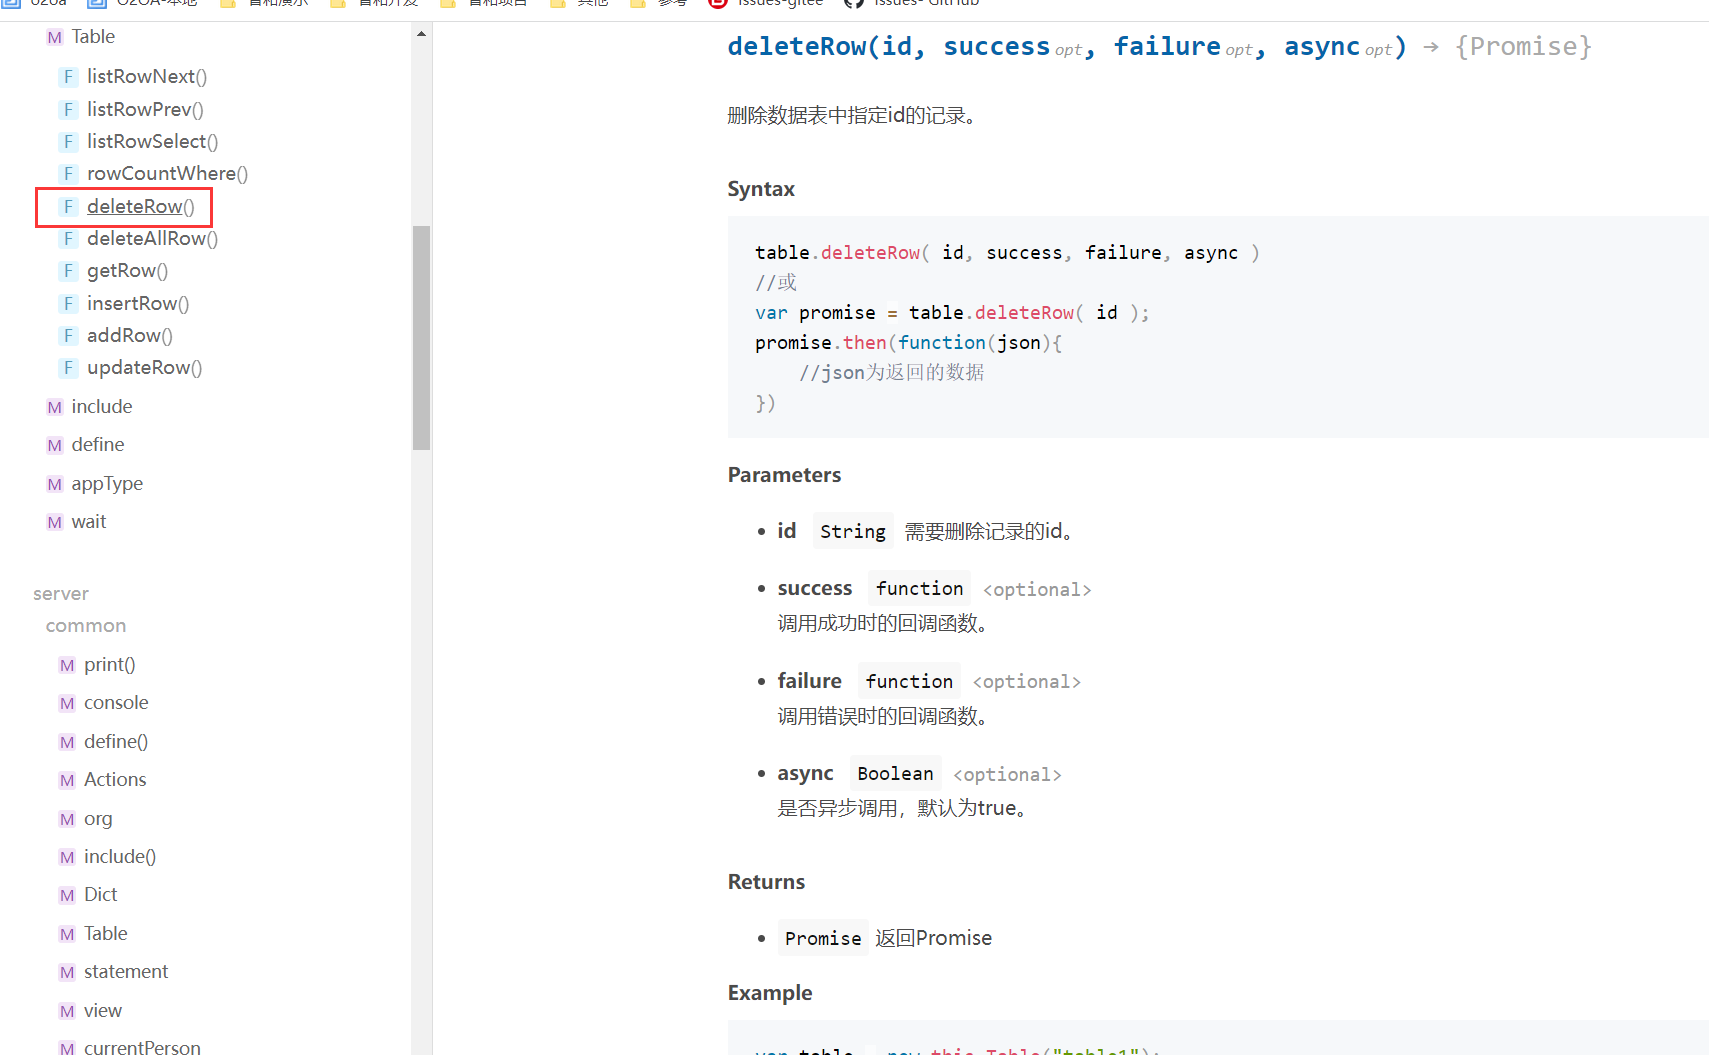Viewport: 1709px width, 1055px height.
Task: Click the 'async' parameter name
Action: [x=805, y=774]
